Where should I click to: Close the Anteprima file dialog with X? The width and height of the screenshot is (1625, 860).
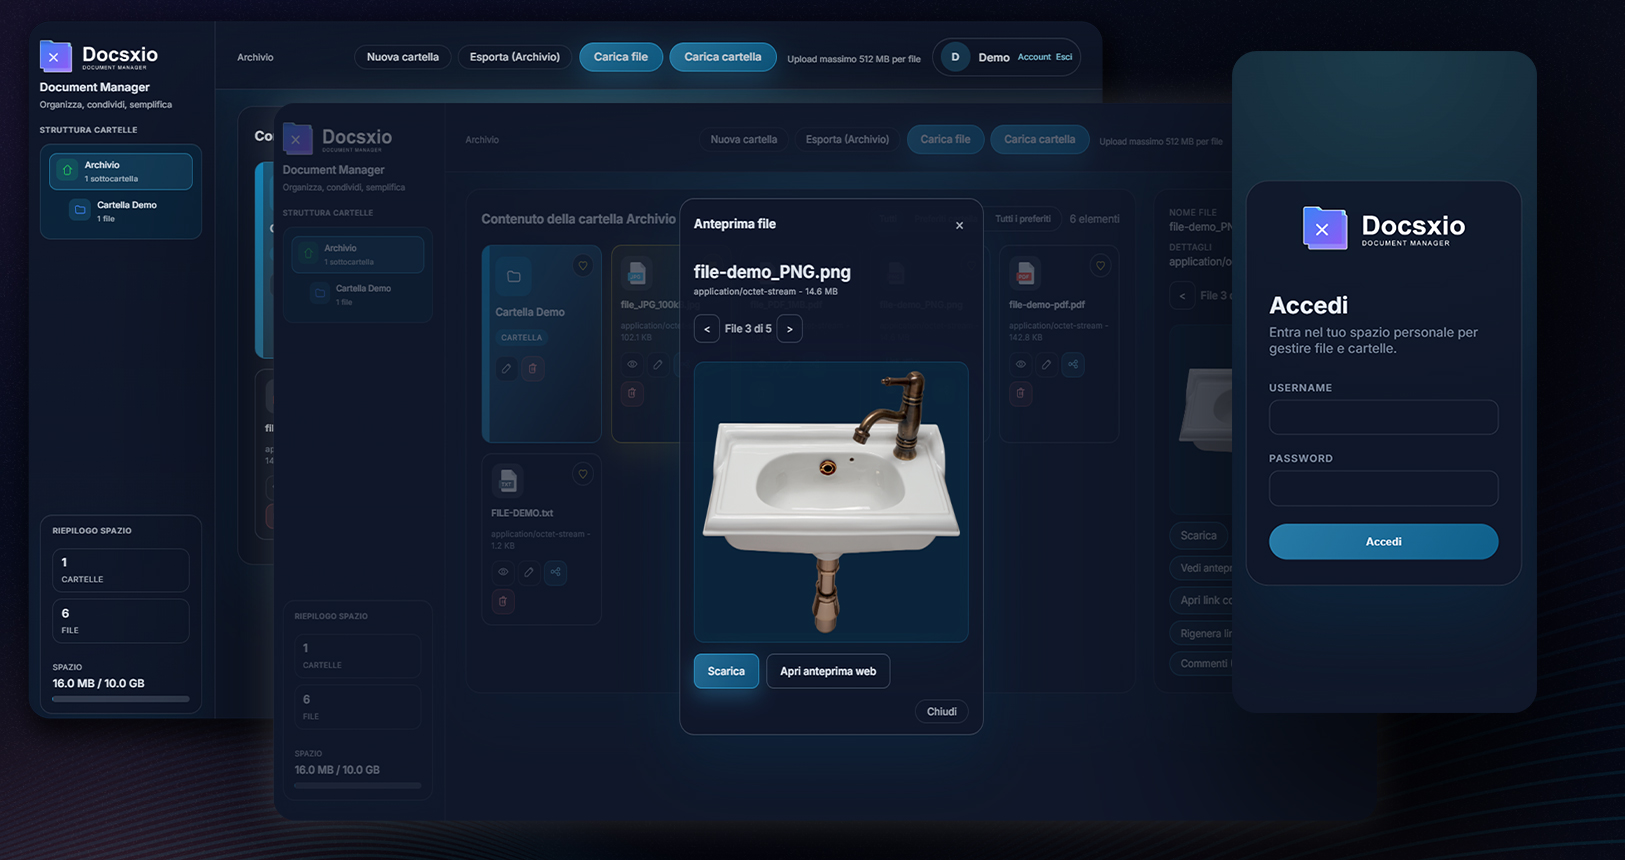tap(959, 225)
